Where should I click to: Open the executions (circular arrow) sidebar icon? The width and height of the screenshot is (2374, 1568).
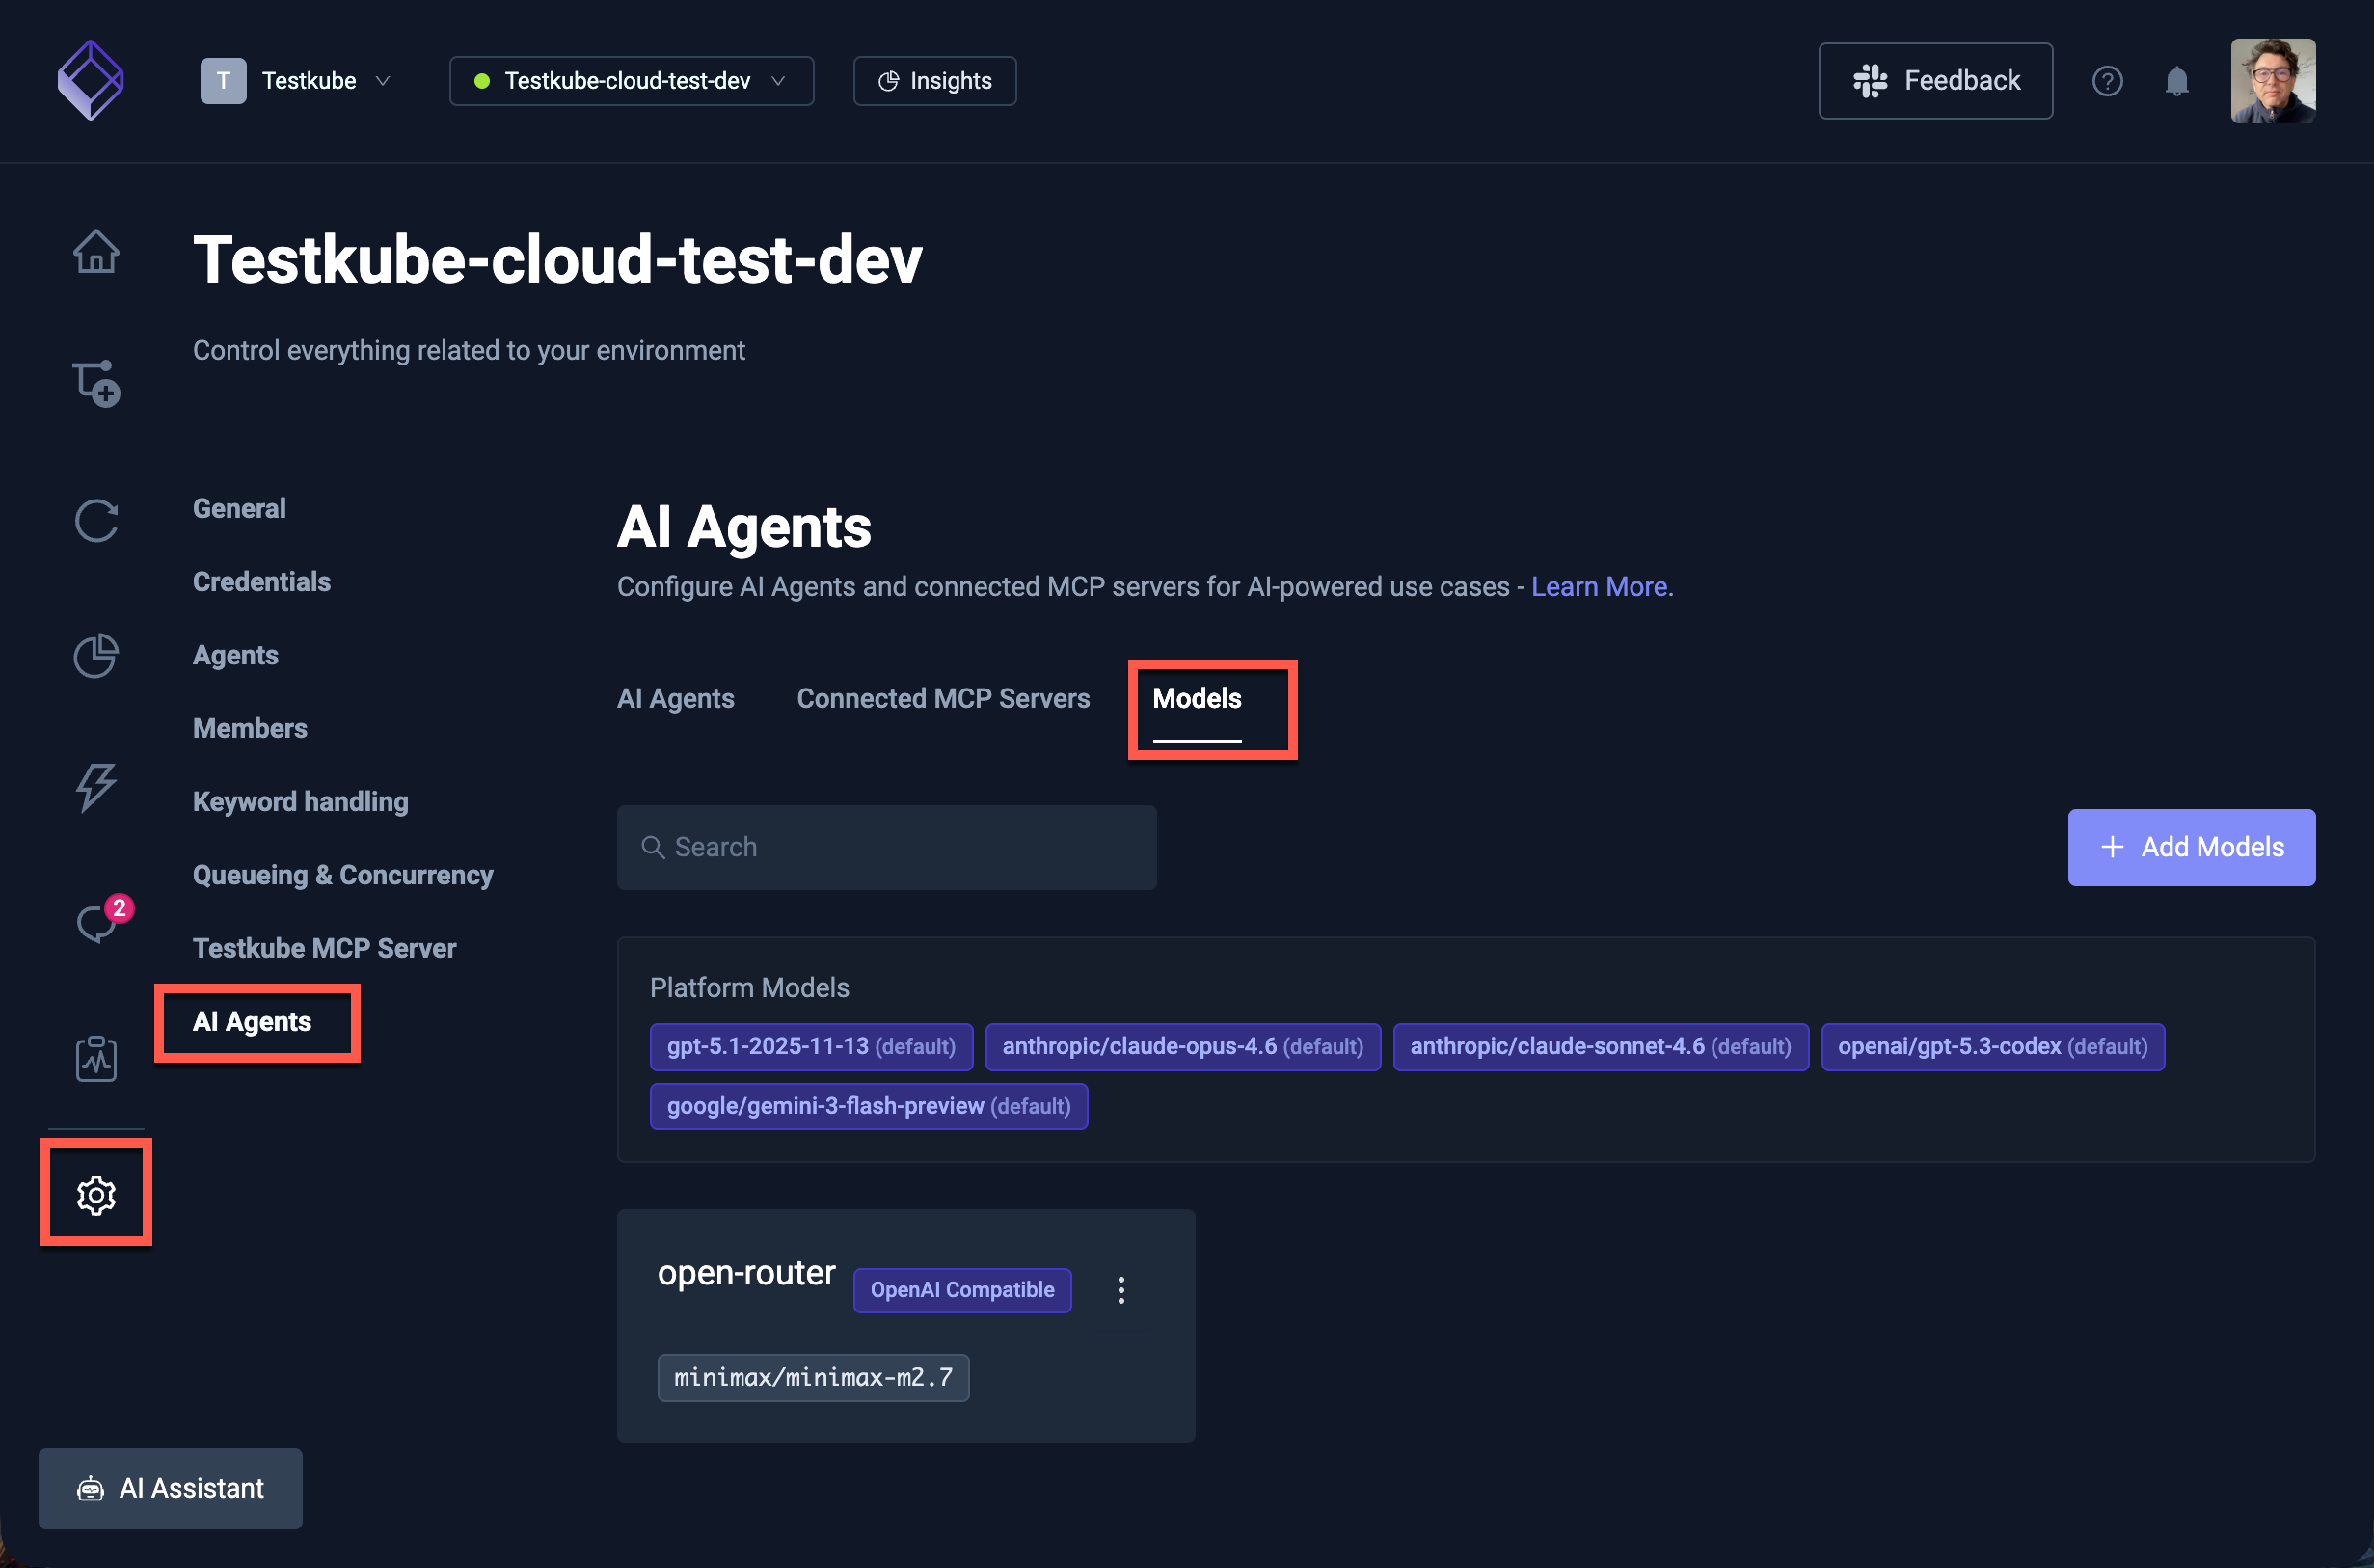pyautogui.click(x=96, y=520)
